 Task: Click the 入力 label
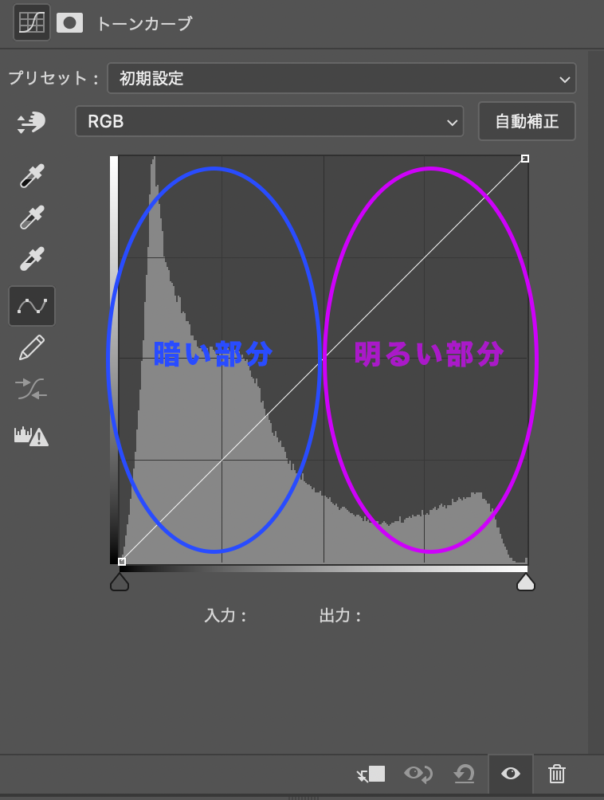(x=225, y=616)
